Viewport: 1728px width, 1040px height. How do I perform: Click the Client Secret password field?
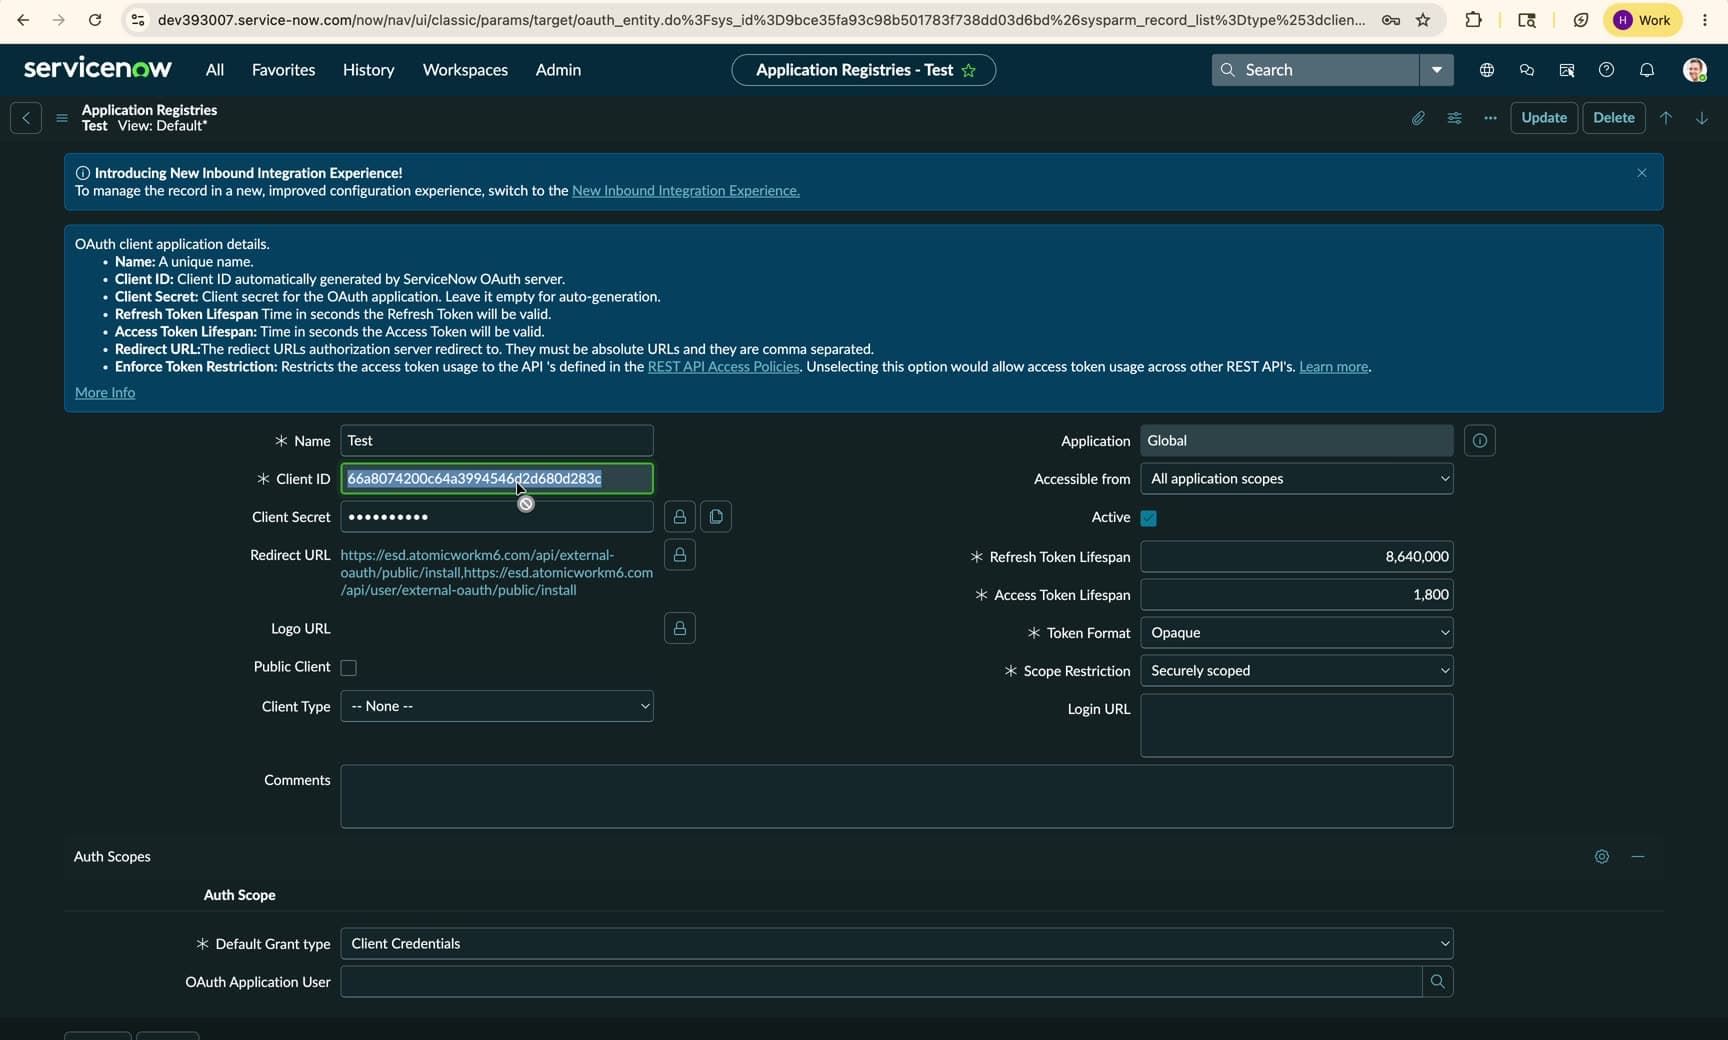click(497, 517)
